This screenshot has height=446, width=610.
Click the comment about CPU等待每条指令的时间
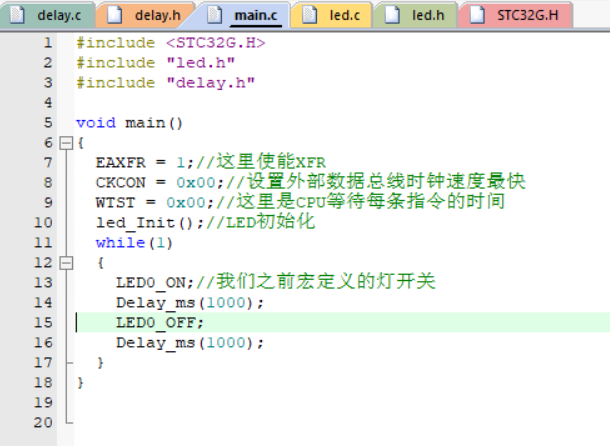361,202
